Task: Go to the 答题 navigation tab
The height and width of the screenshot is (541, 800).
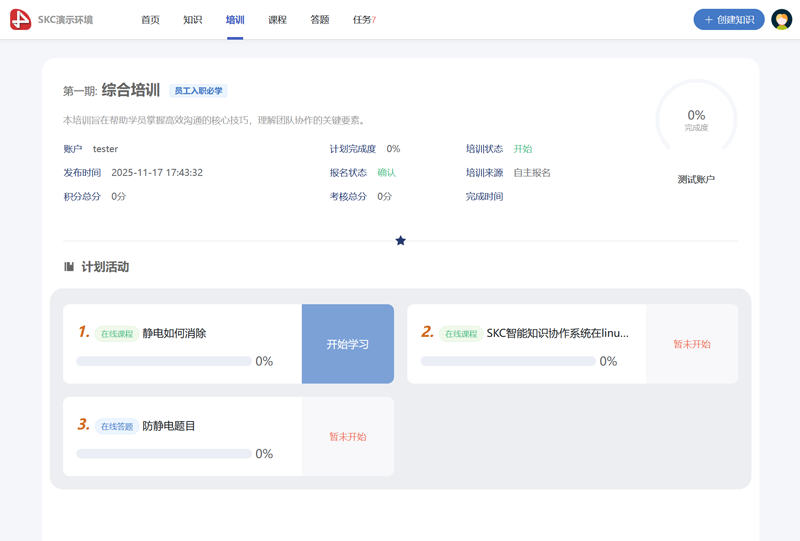Action: click(x=320, y=20)
